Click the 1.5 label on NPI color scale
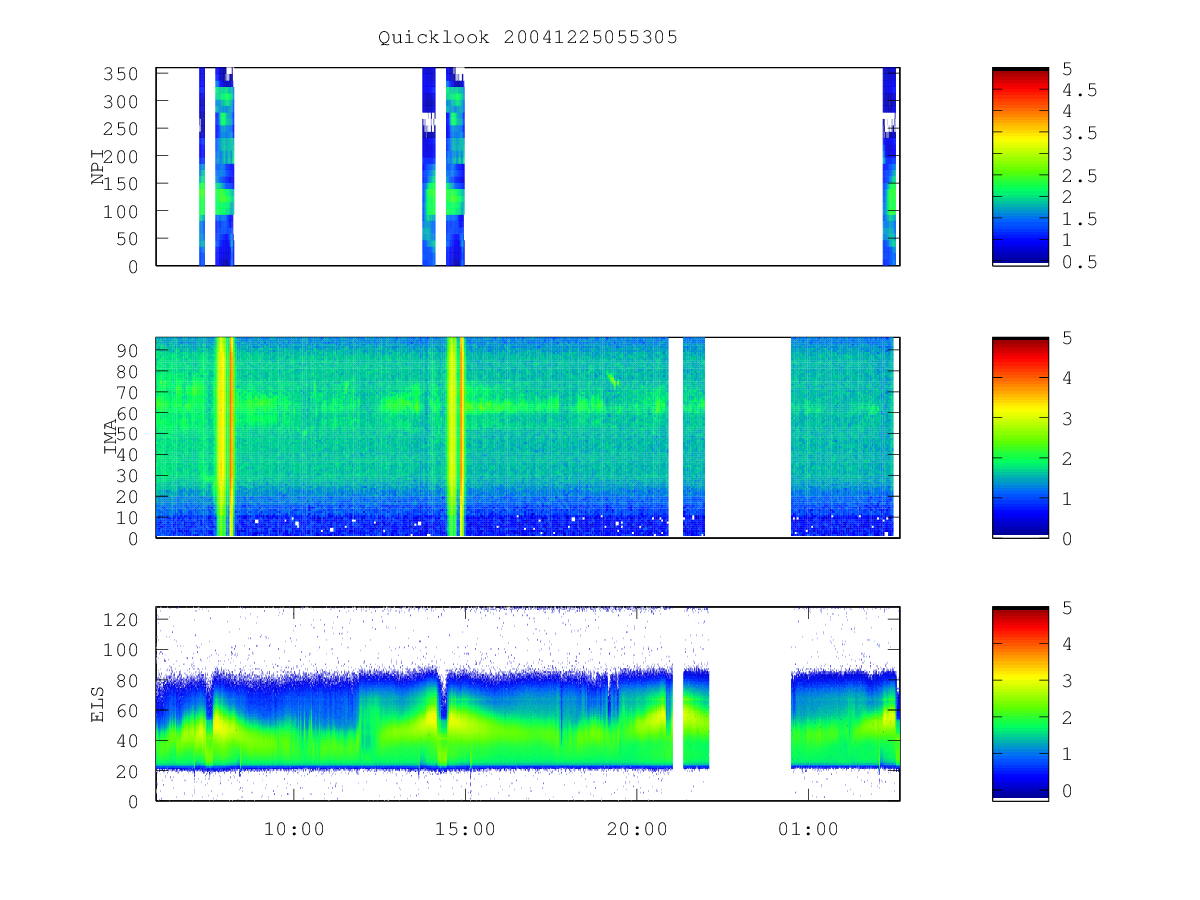Screen dimensions: 1200x900 [1079, 219]
